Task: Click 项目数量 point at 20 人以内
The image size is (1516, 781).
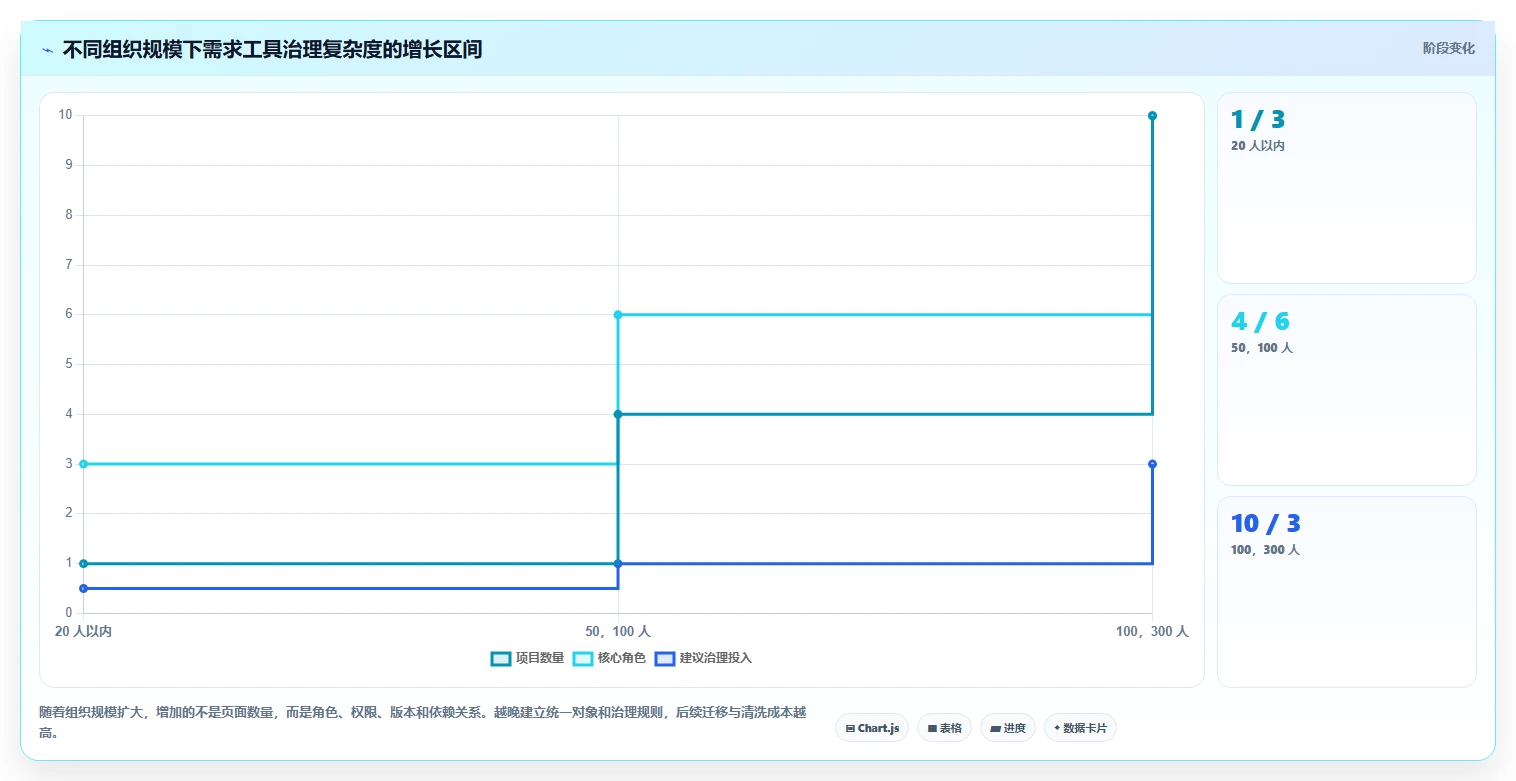Action: [x=84, y=563]
